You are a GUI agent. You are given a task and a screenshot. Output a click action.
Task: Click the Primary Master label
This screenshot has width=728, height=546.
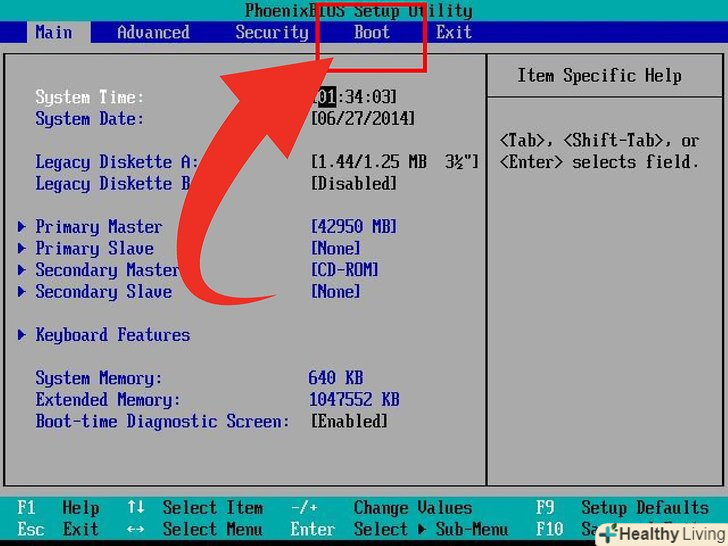click(x=99, y=227)
